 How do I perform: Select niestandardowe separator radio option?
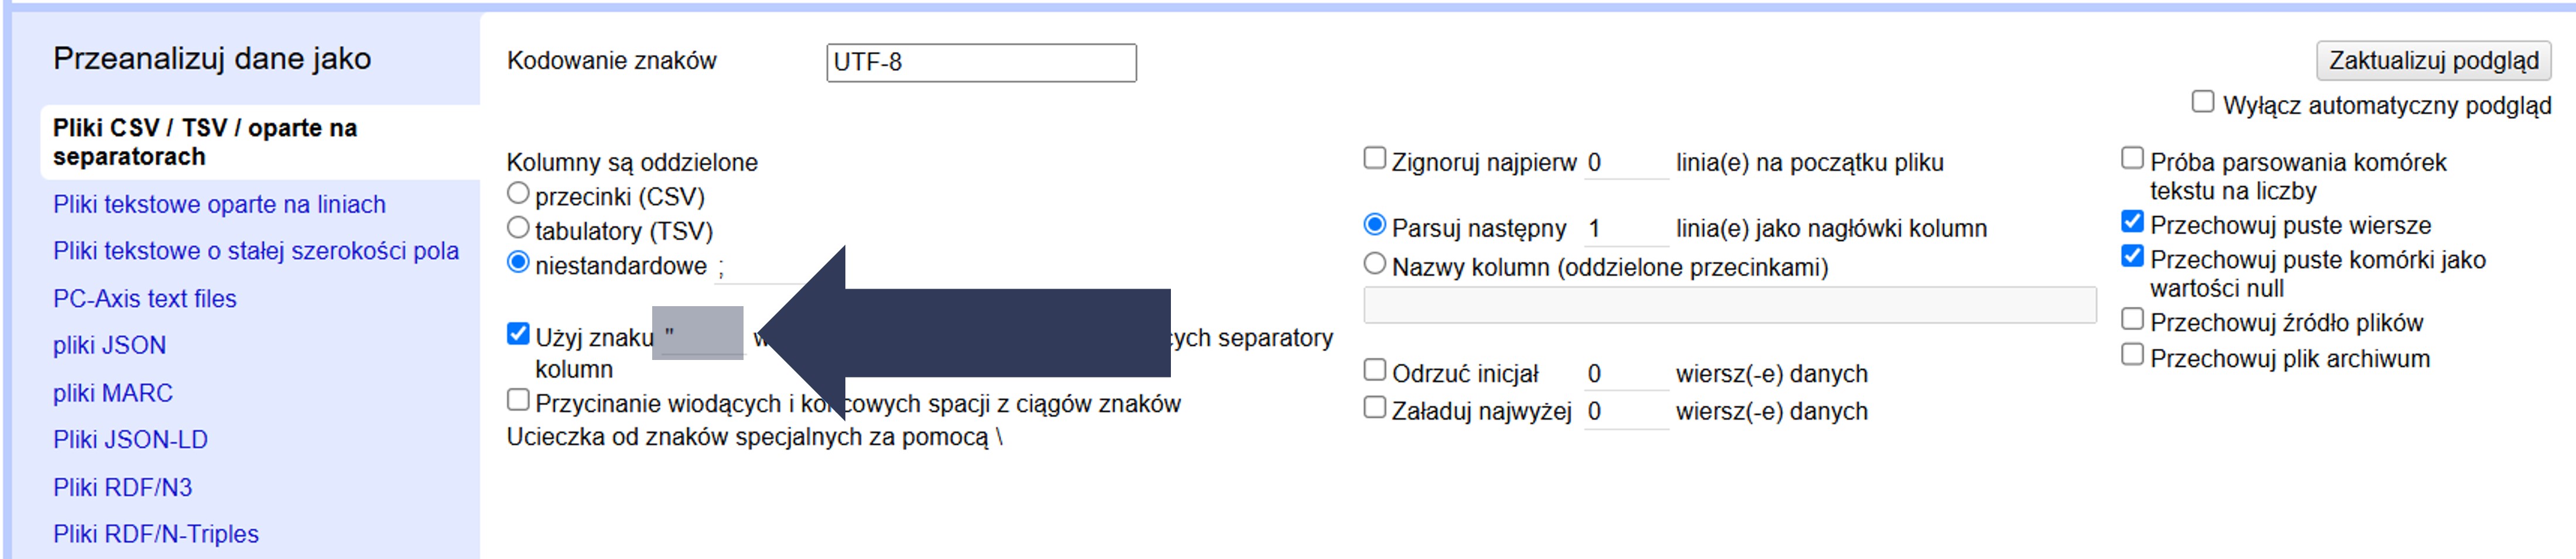coord(518,263)
